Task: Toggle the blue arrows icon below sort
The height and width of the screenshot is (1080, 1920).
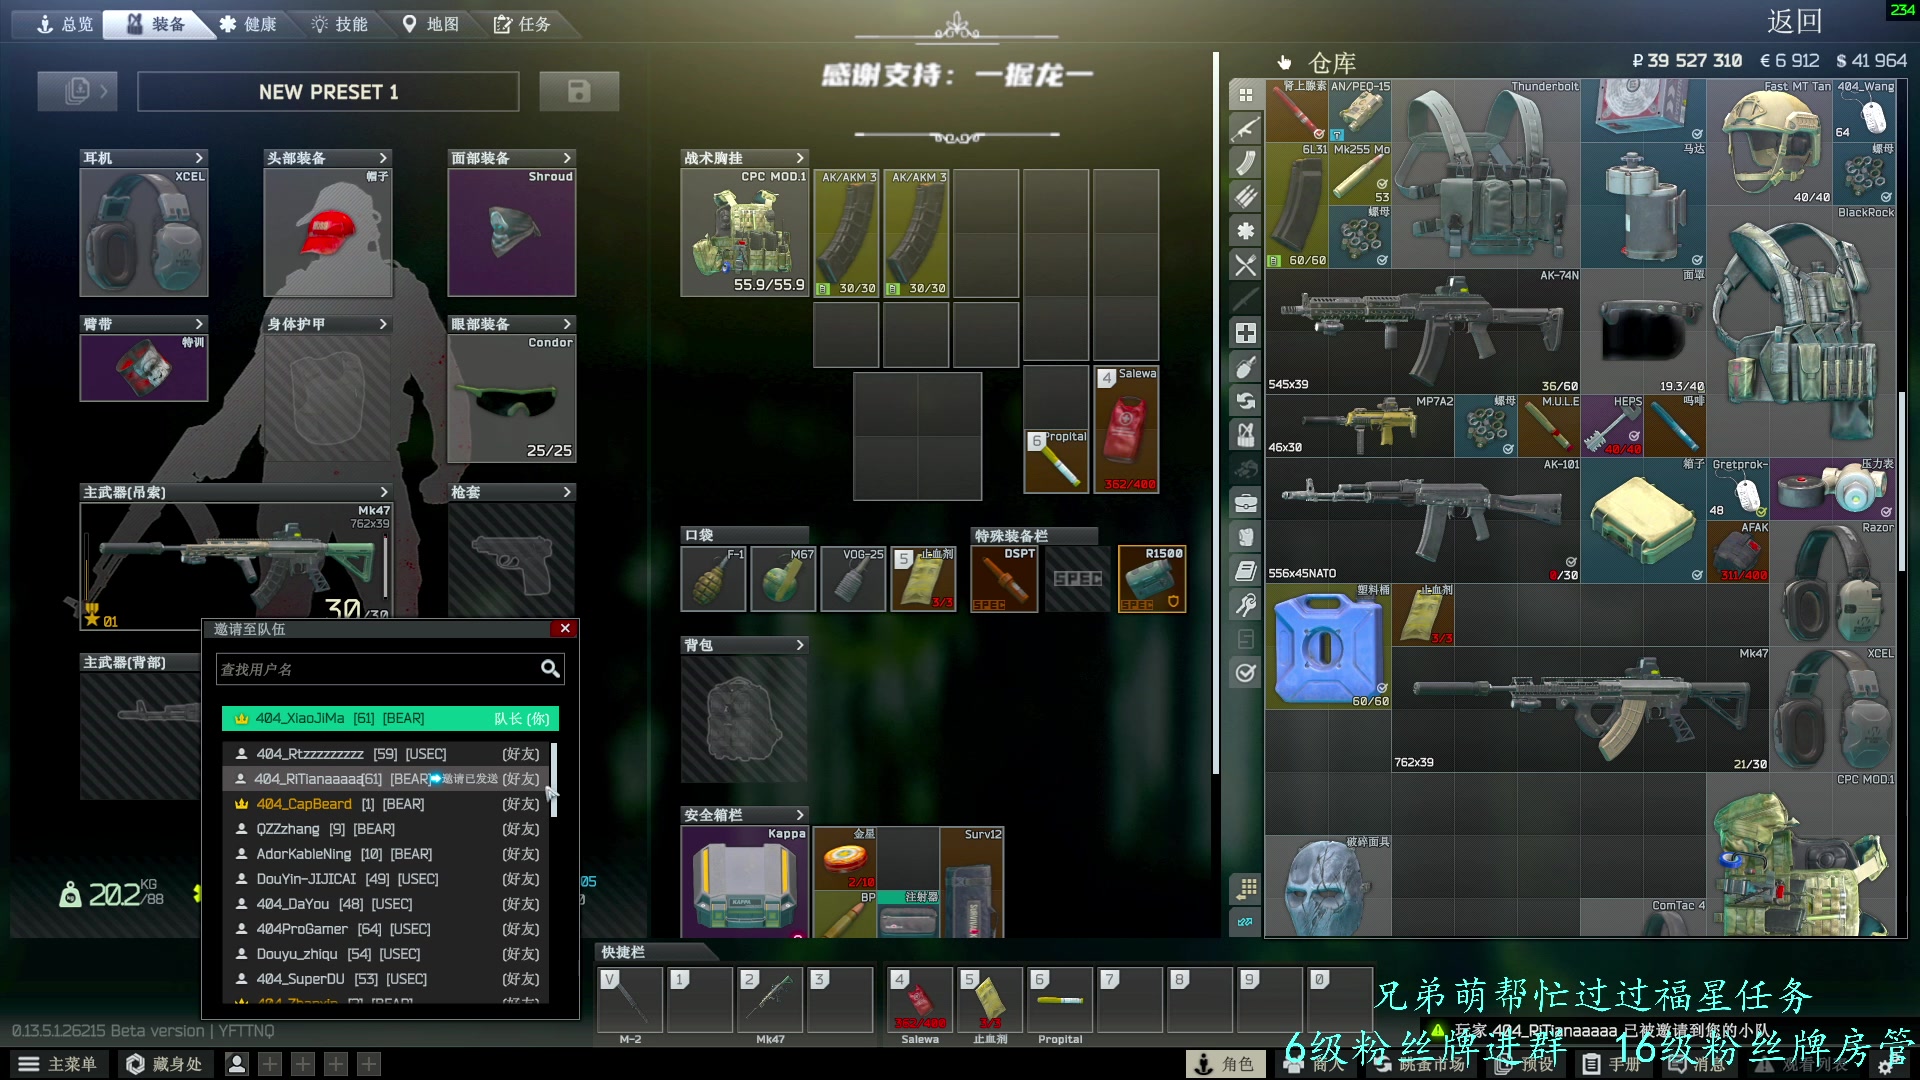Action: [x=1245, y=922]
